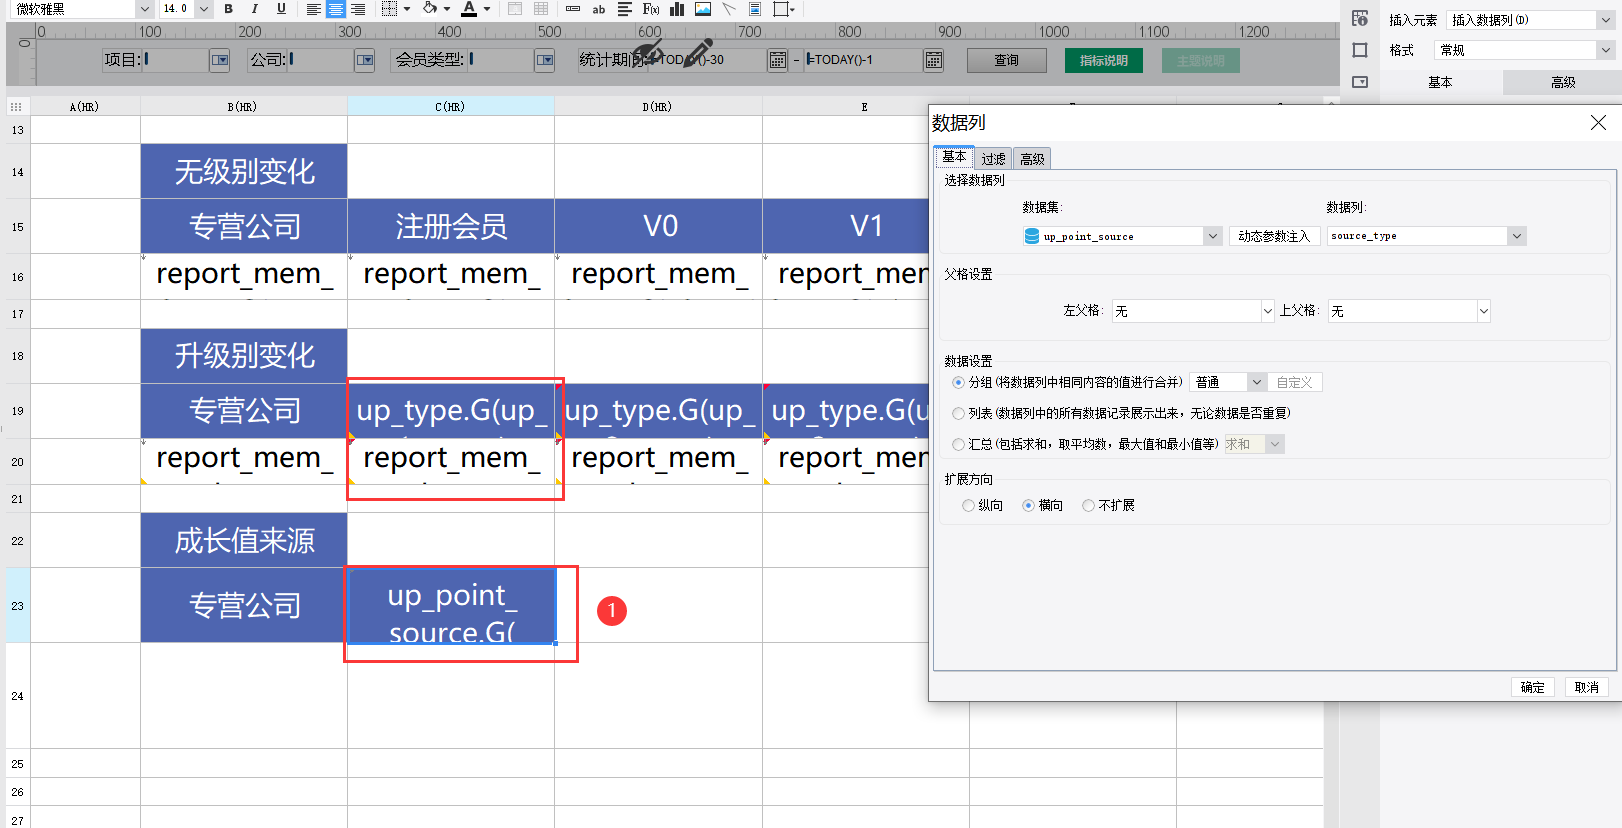Viewport: 1622px width, 828px height.
Task: Click the 动态参数注入 button
Action: coord(1274,236)
